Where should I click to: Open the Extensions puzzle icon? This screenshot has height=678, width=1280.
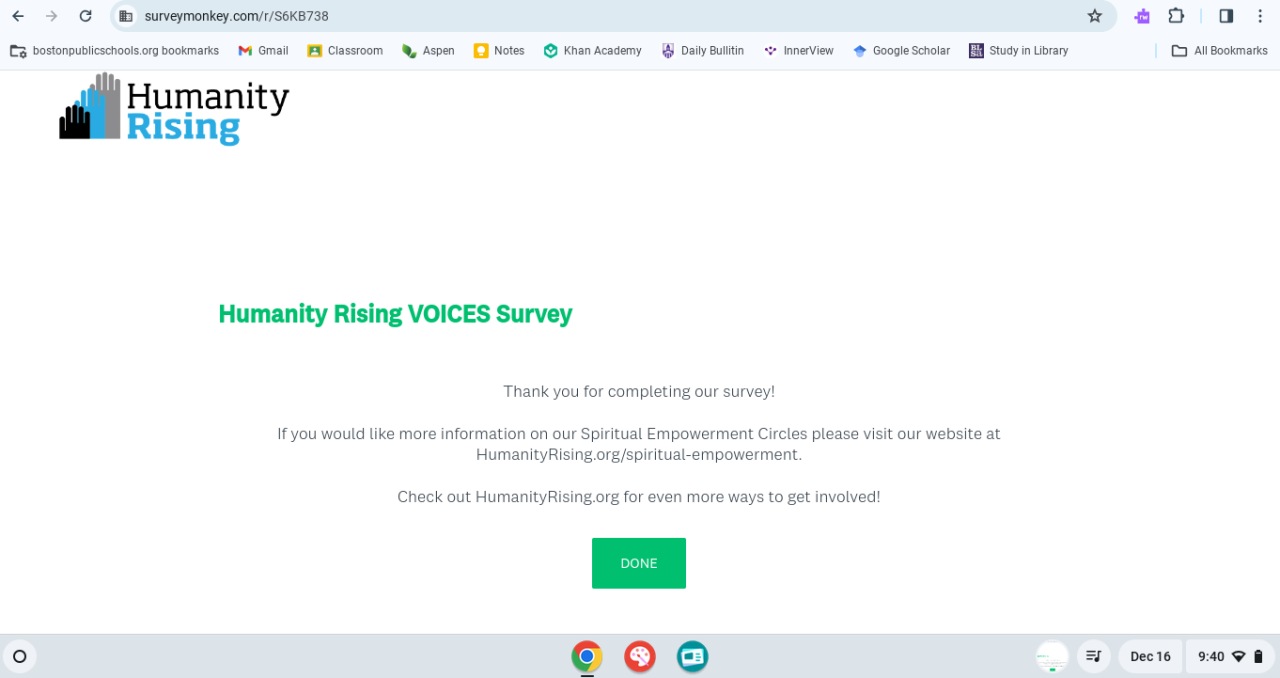pyautogui.click(x=1176, y=16)
